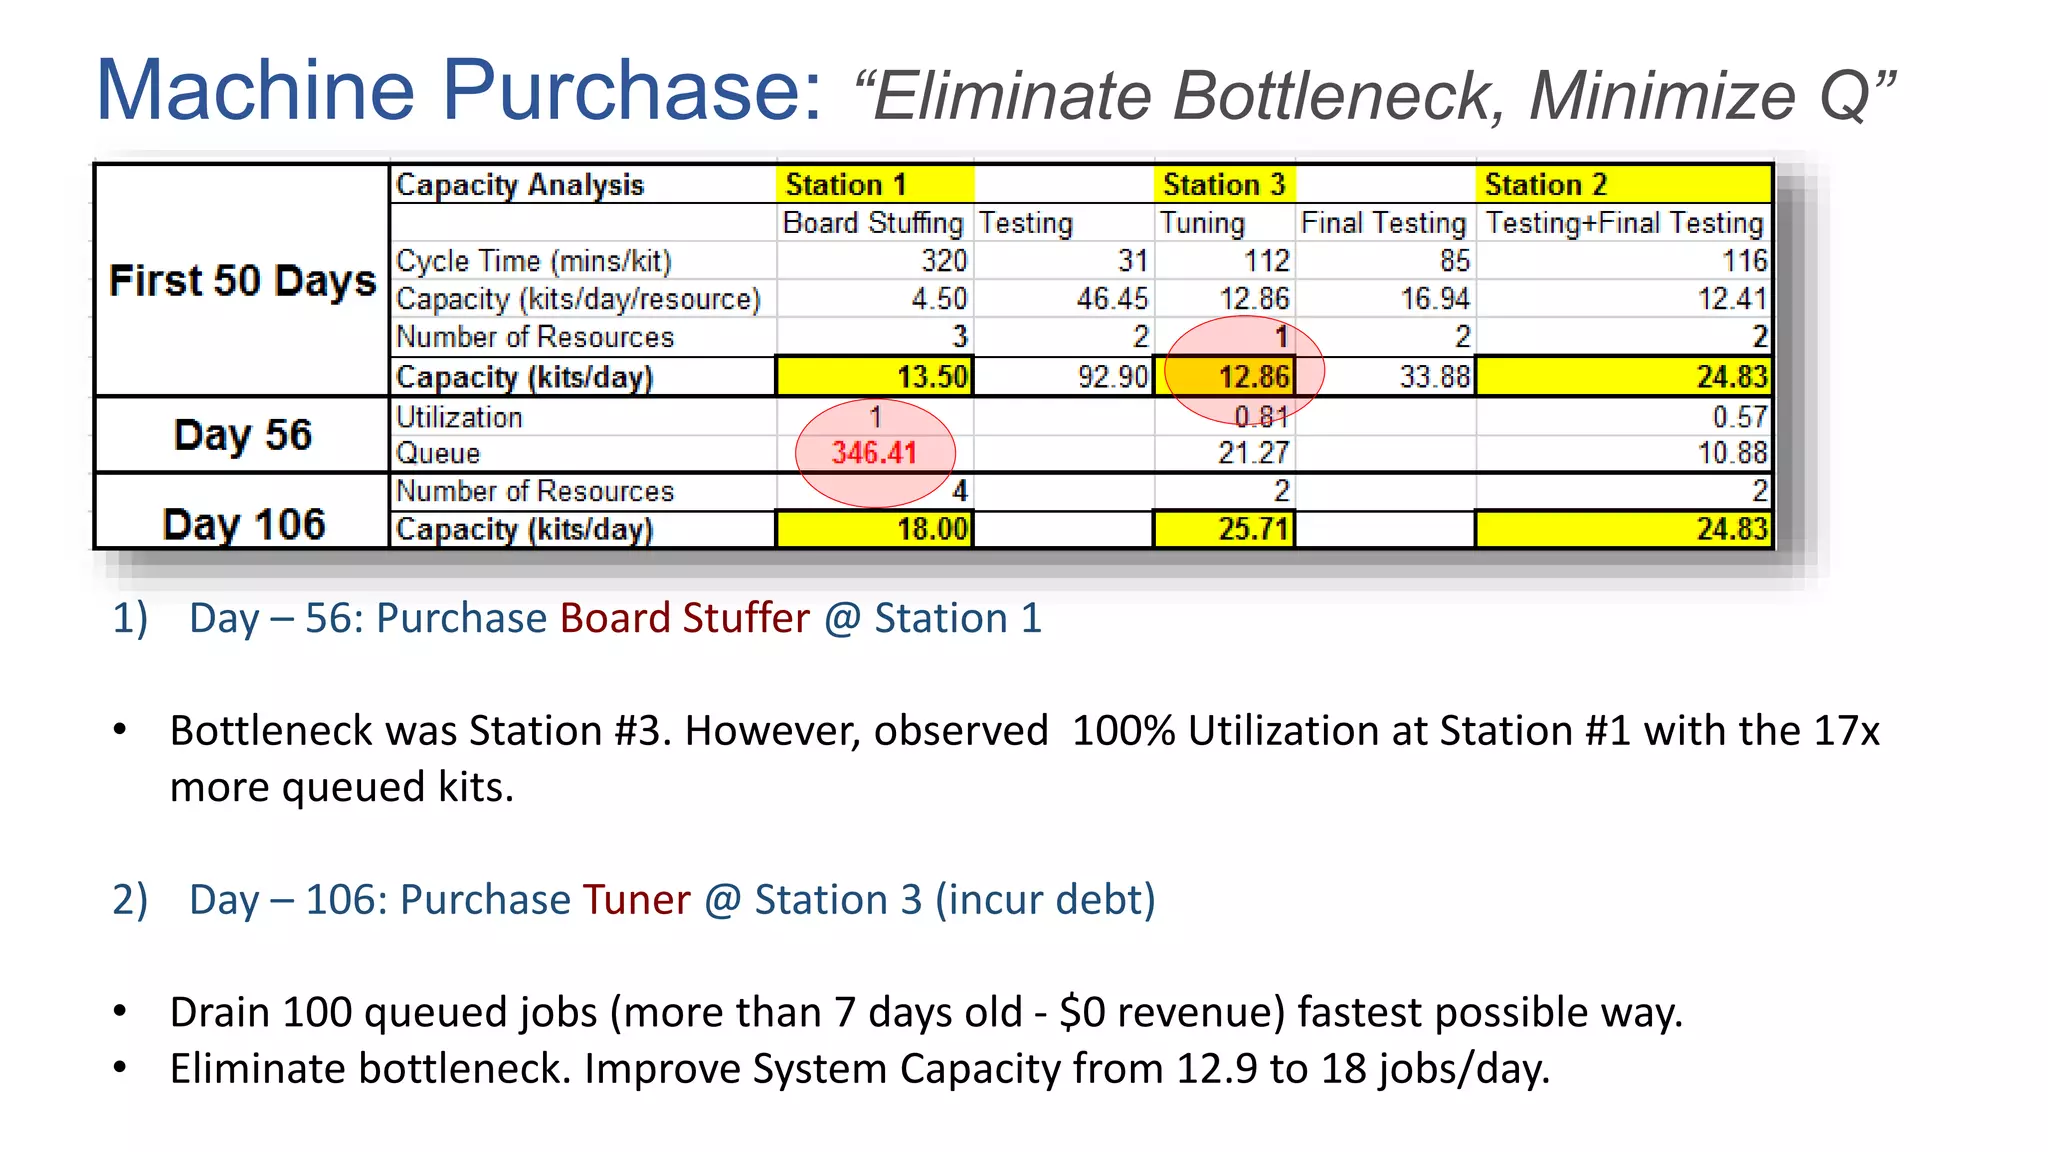Select the 'Station 2' yellow header cell
This screenshot has height=1152, width=2048.
point(1622,184)
